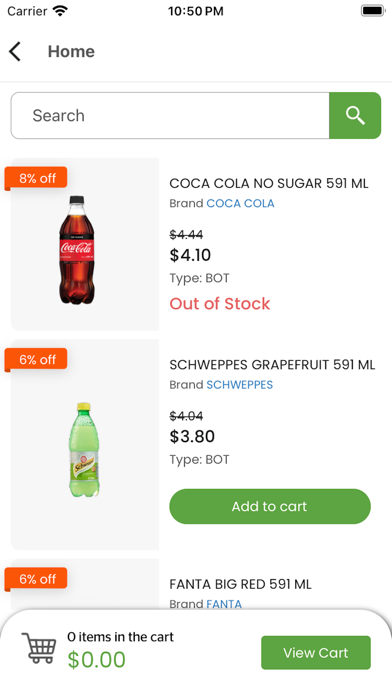392x696 pixels.
Task: Open the SCHWEPPES brand link
Action: pyautogui.click(x=240, y=385)
